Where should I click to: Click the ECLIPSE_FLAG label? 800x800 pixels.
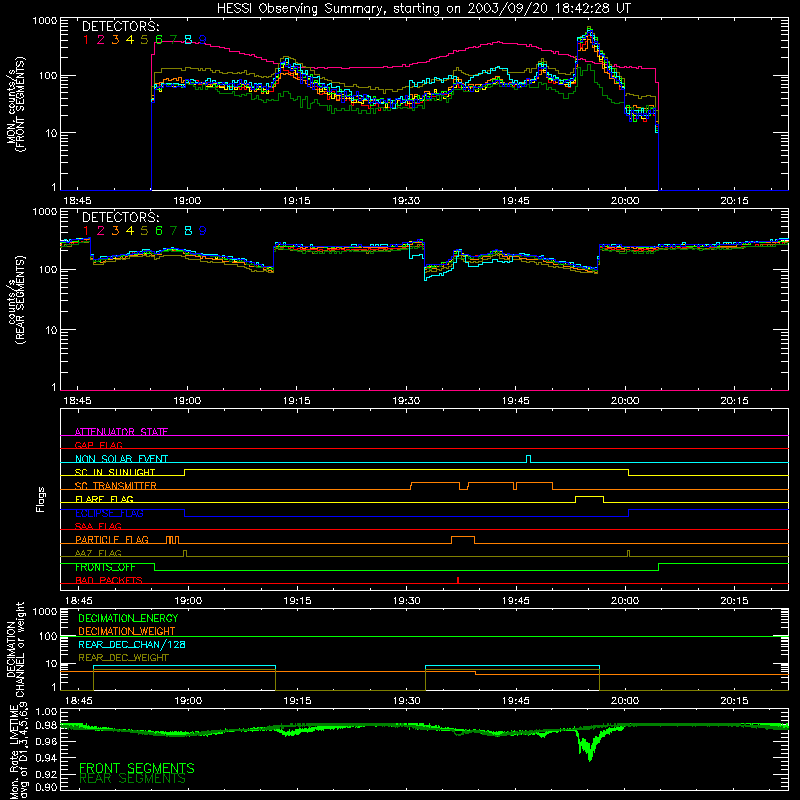(x=109, y=513)
